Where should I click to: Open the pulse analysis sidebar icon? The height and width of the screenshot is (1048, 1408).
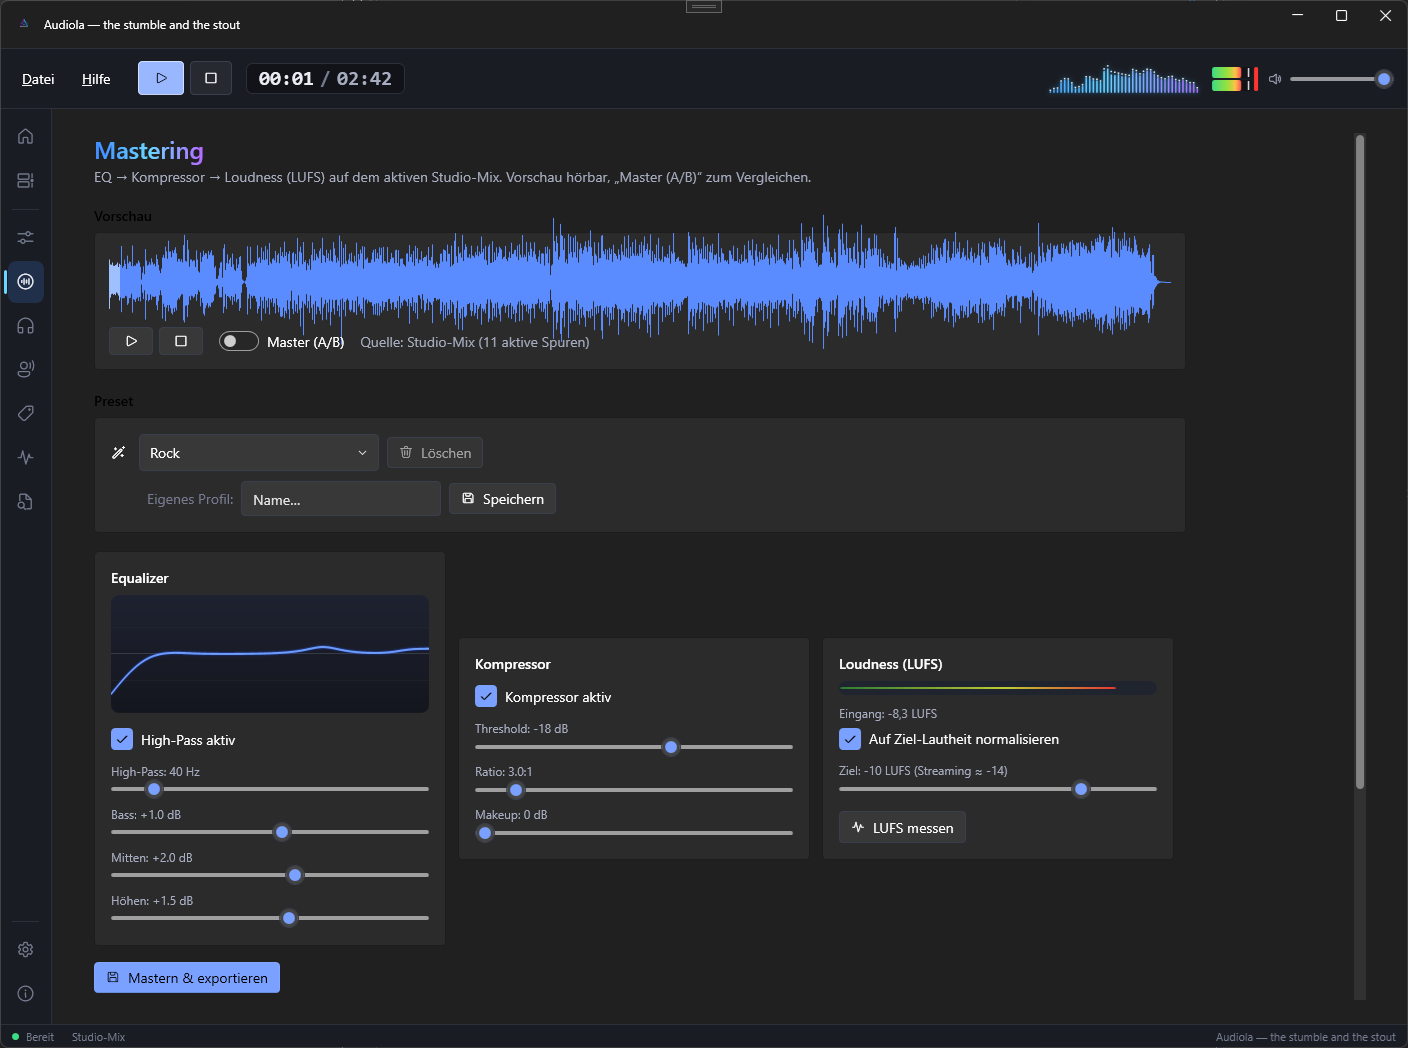point(26,457)
